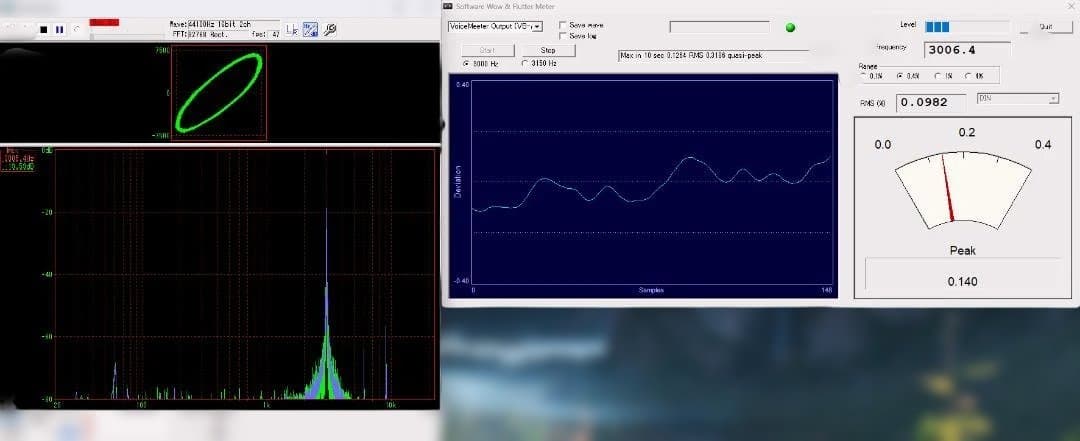Click the red level indicator bar in the analyzer
Image resolution: width=1080 pixels, height=441 pixels.
[x=104, y=21]
